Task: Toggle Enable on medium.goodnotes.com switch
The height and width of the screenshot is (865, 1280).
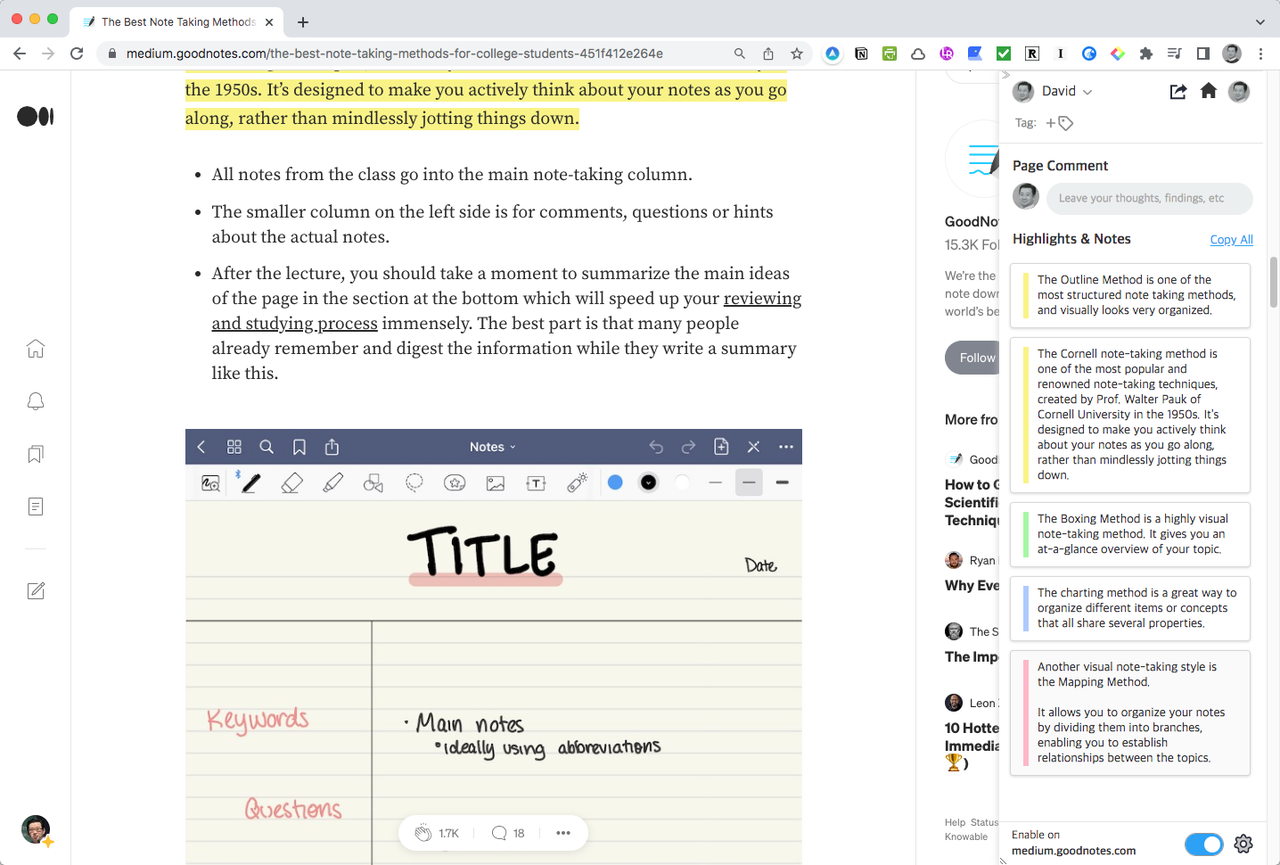Action: (x=1203, y=844)
